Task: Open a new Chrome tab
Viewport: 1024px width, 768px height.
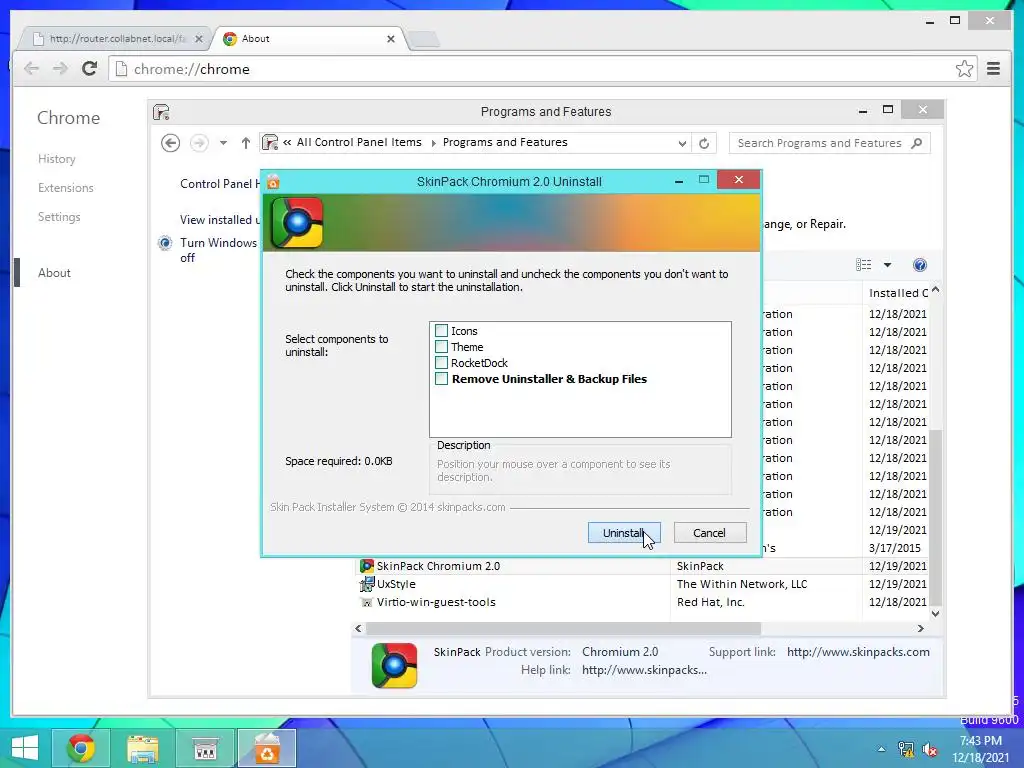Action: click(x=424, y=39)
